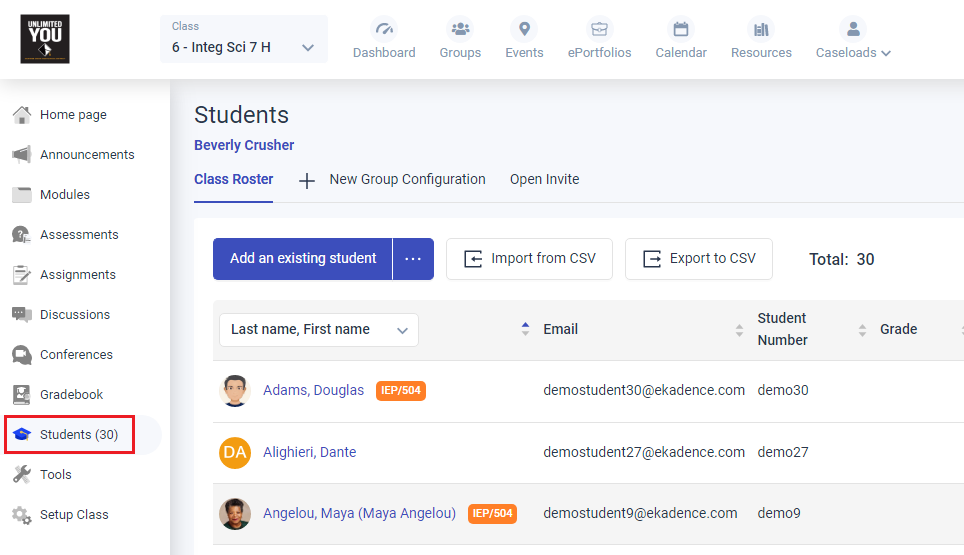Open Setup Class in the sidebar
The width and height of the screenshot is (964, 555).
click(x=74, y=515)
